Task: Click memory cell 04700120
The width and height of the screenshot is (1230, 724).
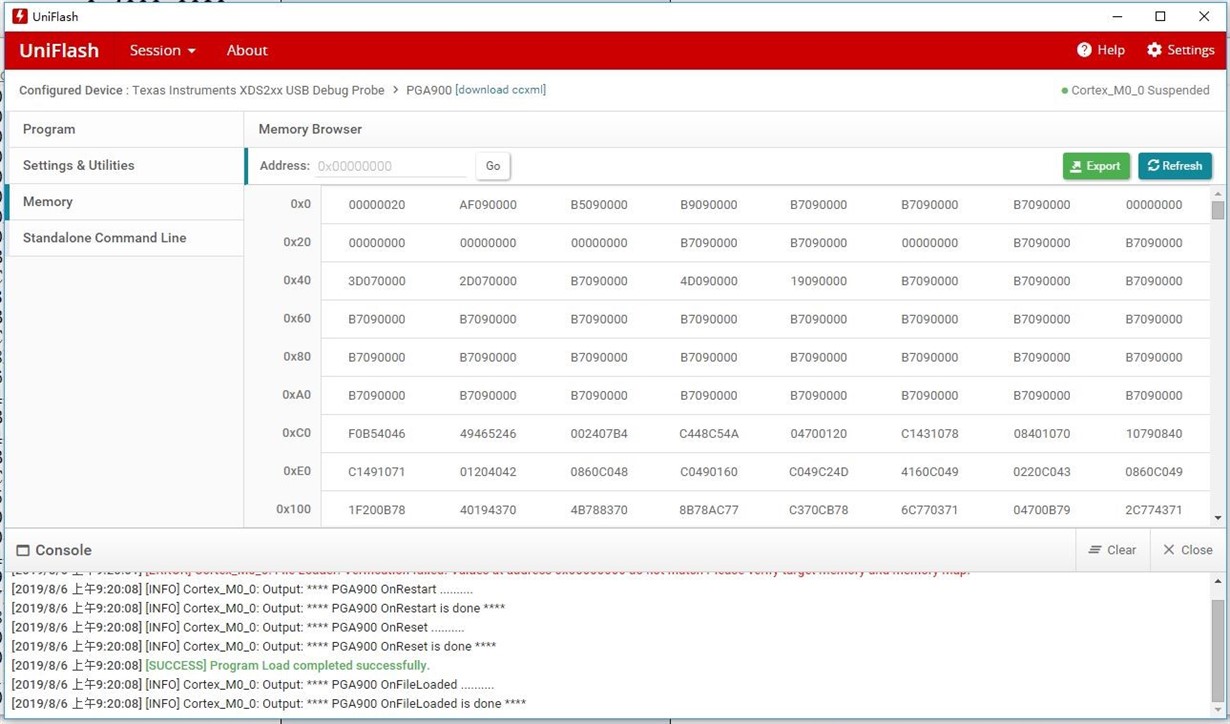Action: pos(819,434)
